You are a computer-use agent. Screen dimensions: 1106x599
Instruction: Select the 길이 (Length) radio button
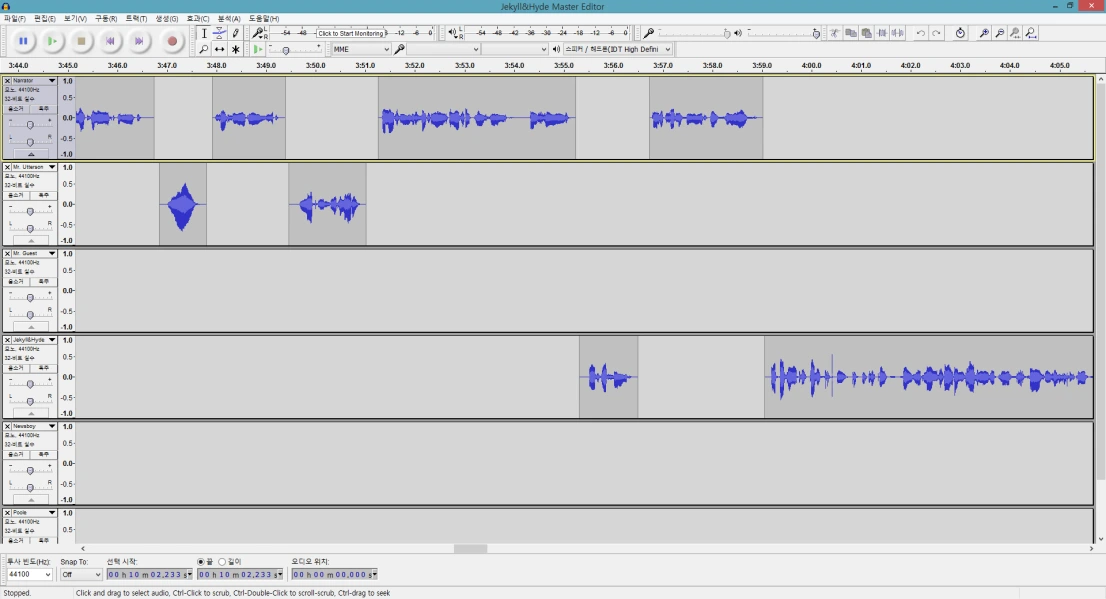(x=221, y=562)
